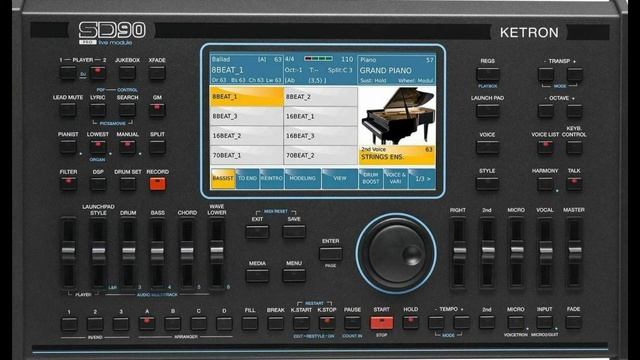Image resolution: width=640 pixels, height=360 pixels.
Task: Raise the octave with Octave plus
Action: click(574, 111)
